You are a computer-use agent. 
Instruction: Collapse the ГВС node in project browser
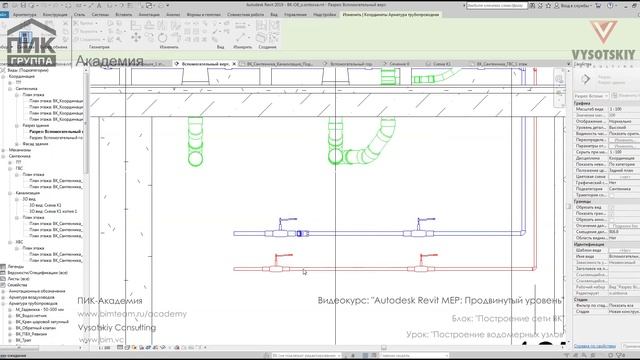pos(10,168)
